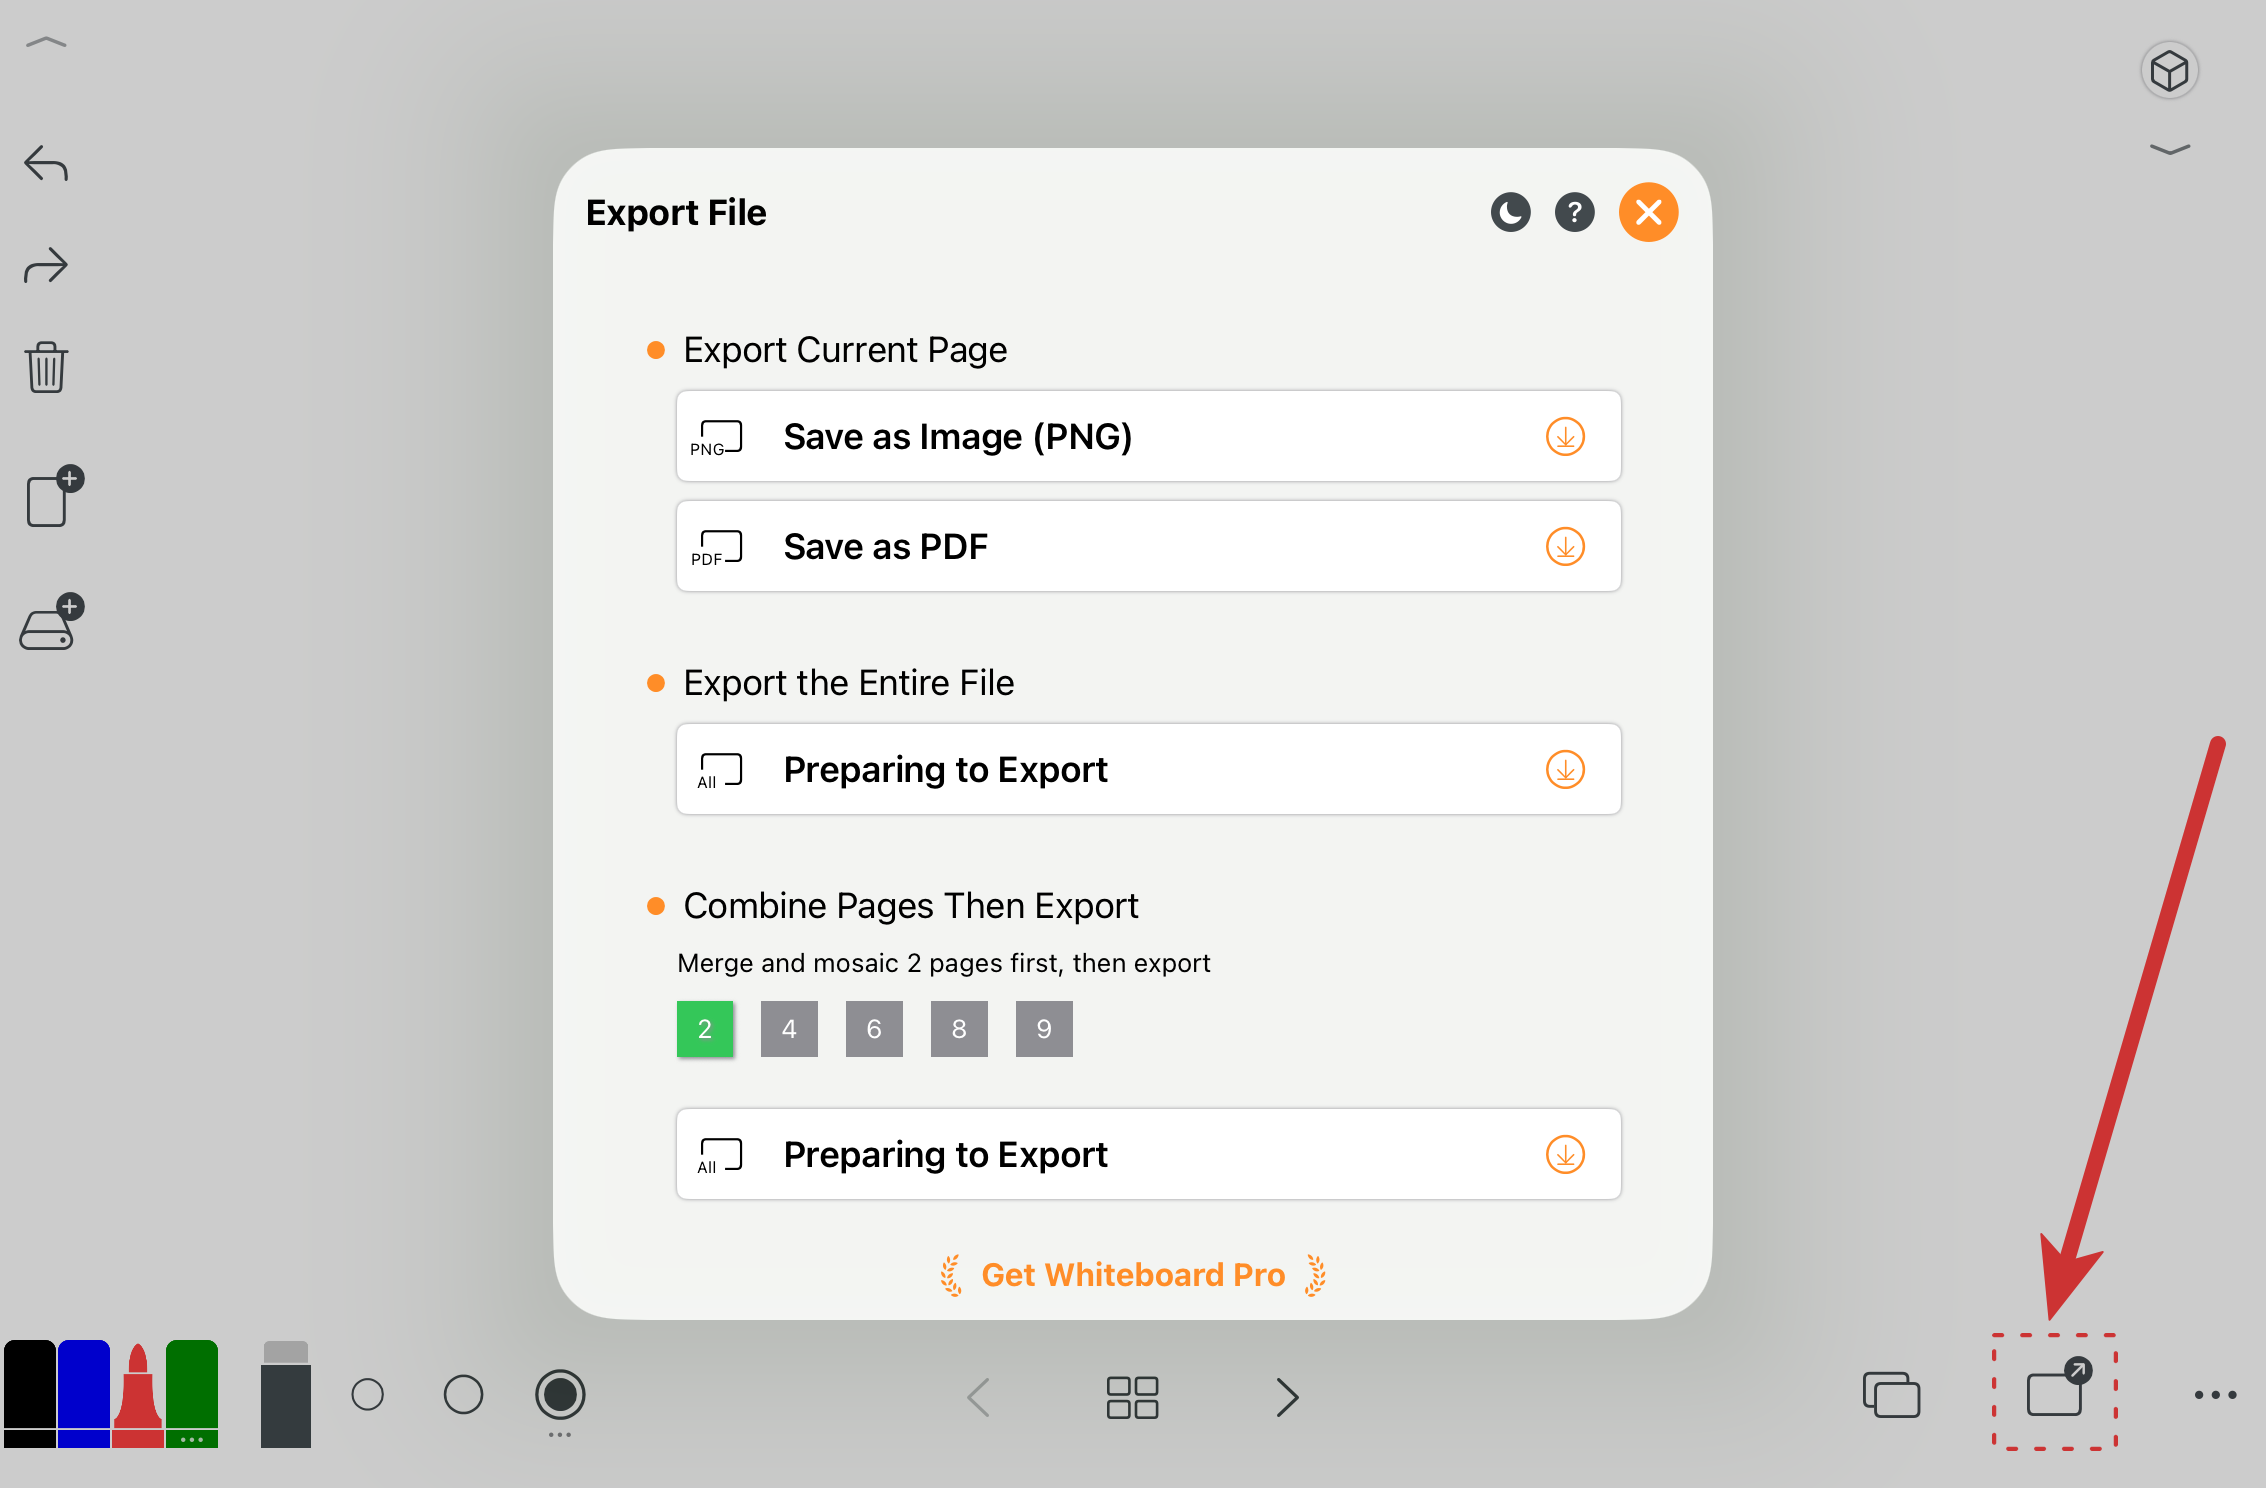
Task: Collapse the toolbar with the top-right chevron
Action: tap(2168, 148)
